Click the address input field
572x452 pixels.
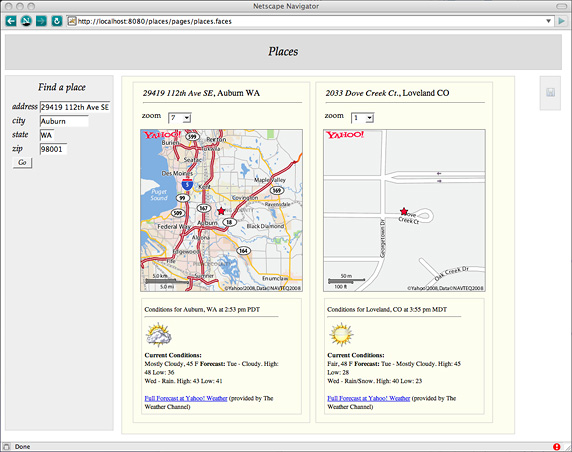(75, 107)
